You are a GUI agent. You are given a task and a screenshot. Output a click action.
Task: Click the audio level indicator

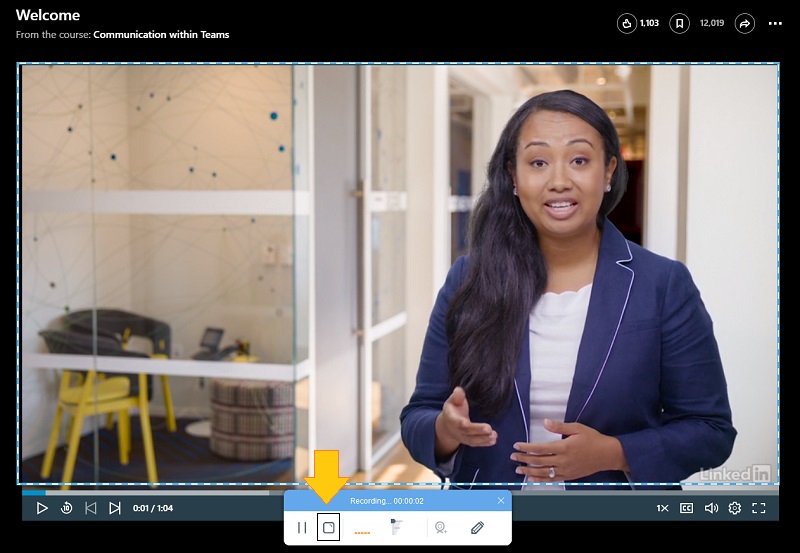(x=362, y=531)
